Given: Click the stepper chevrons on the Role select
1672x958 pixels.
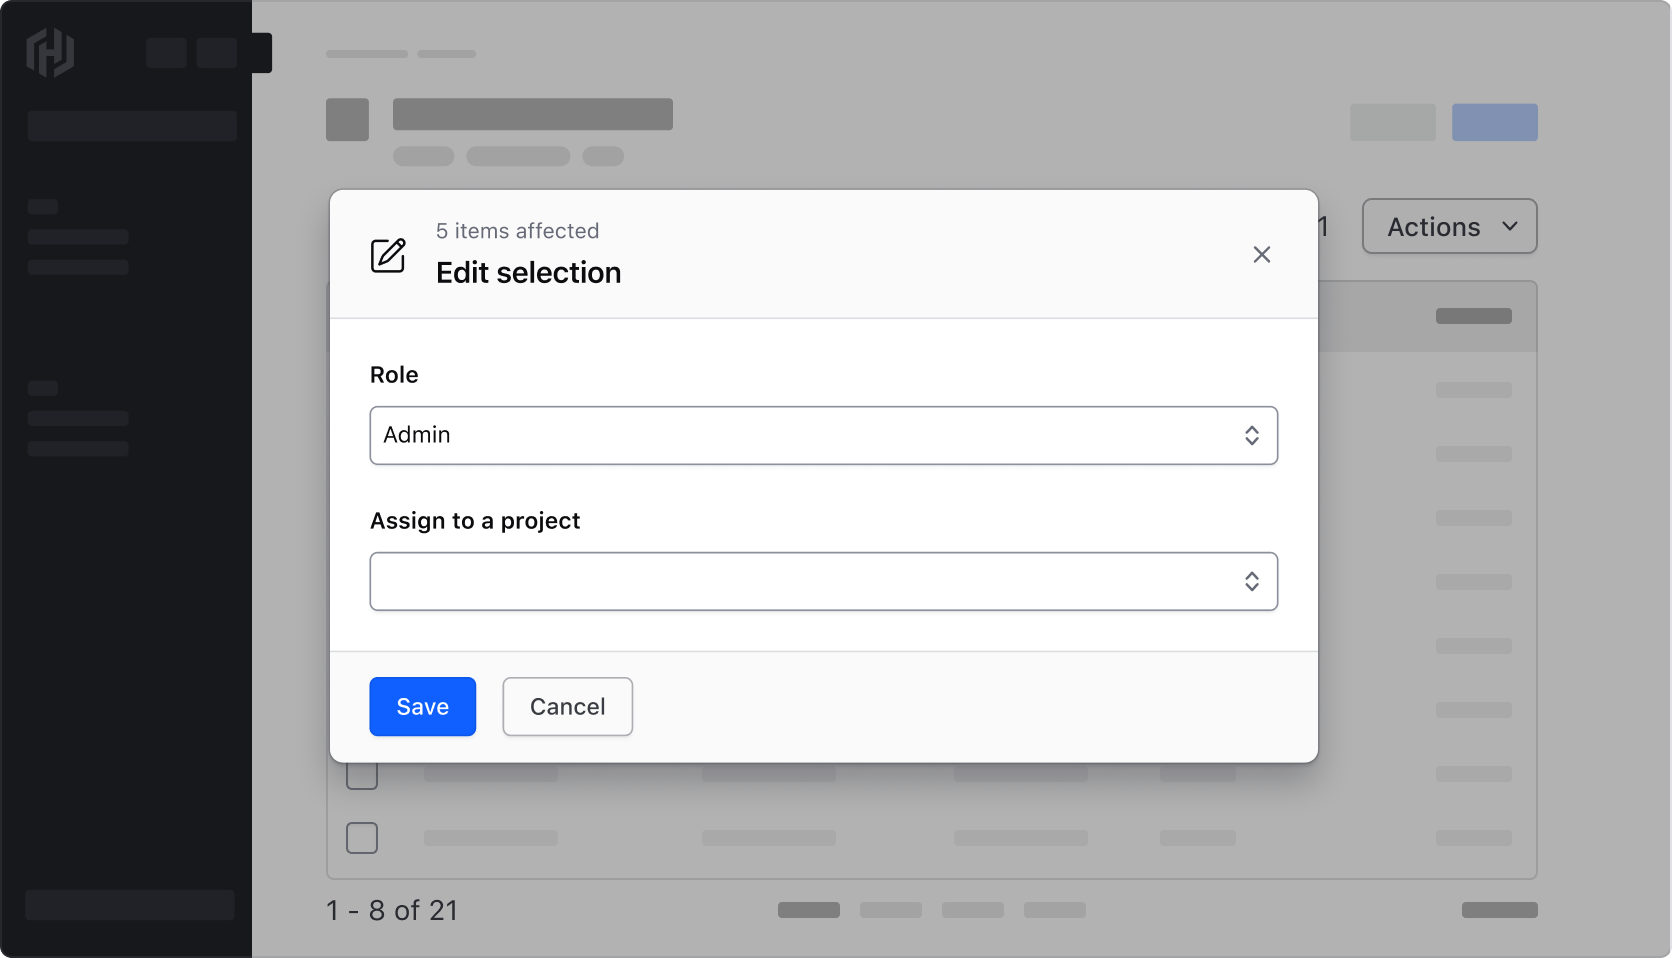Looking at the screenshot, I should tap(1252, 435).
